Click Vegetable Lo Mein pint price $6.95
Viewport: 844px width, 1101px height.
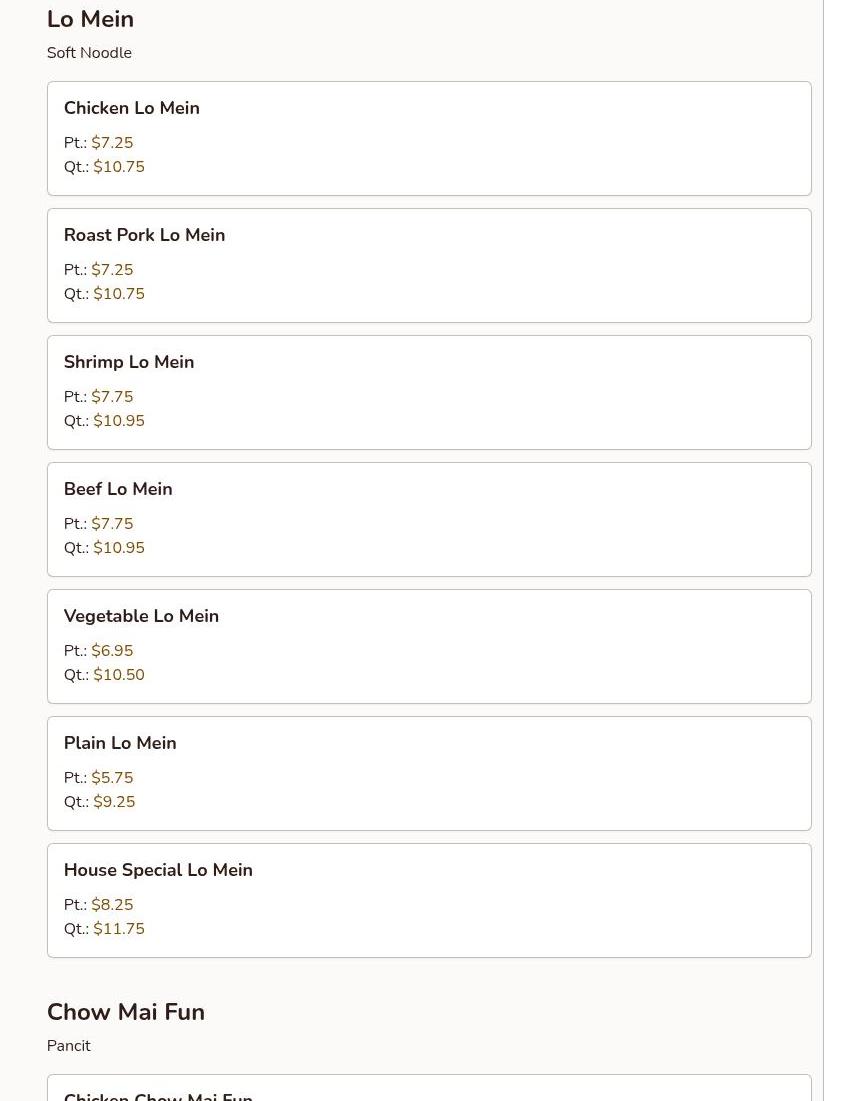tap(112, 651)
